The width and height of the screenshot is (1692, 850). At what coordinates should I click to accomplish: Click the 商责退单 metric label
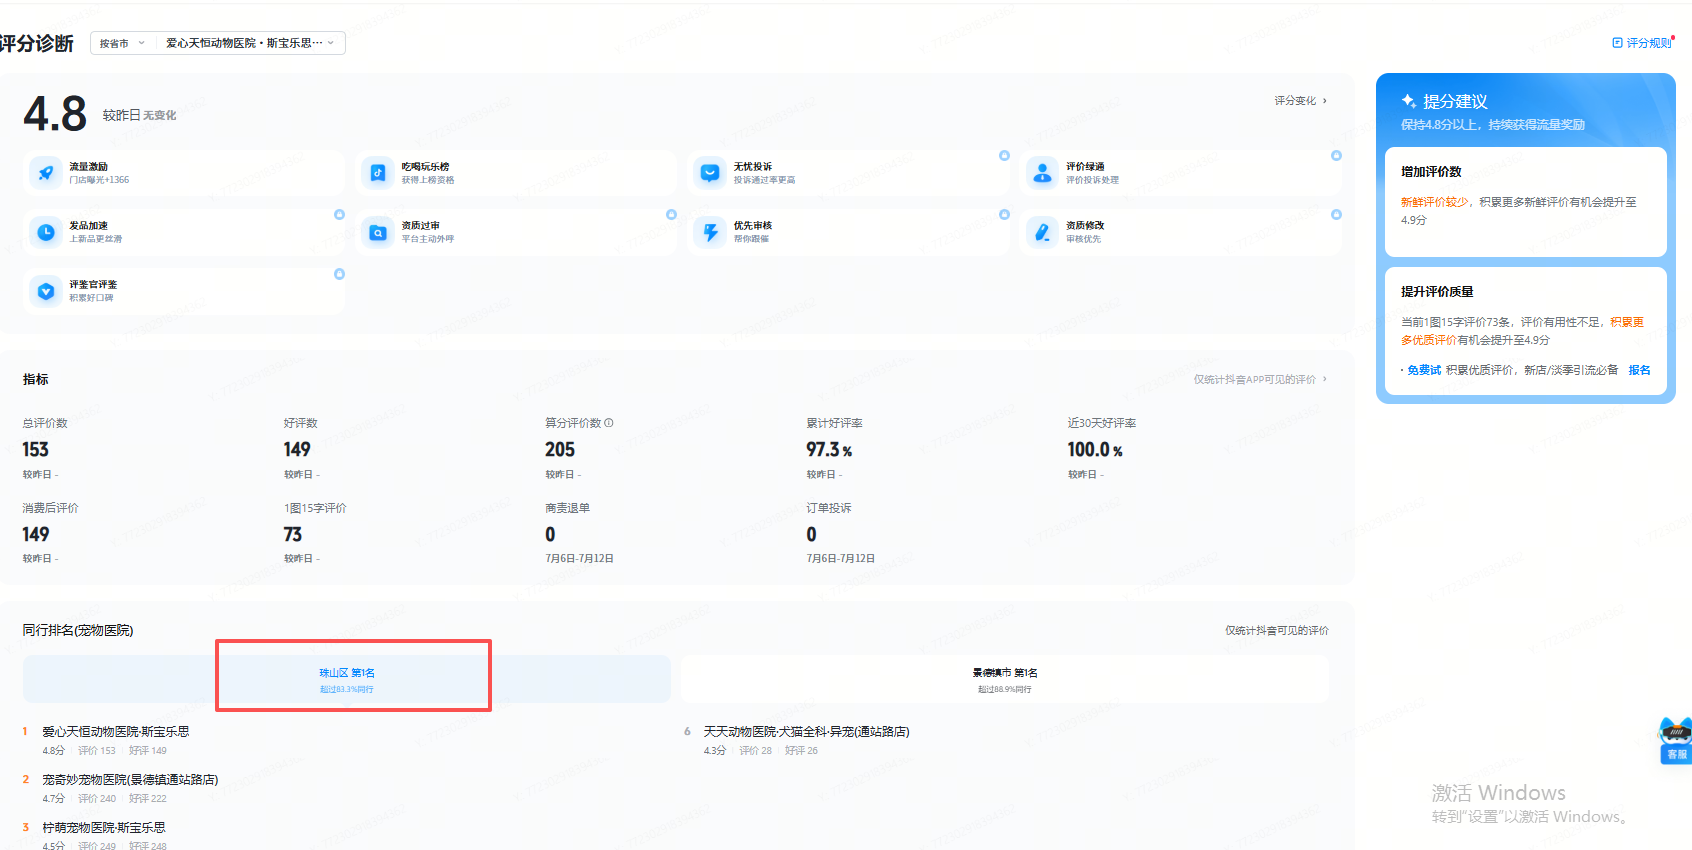567,508
